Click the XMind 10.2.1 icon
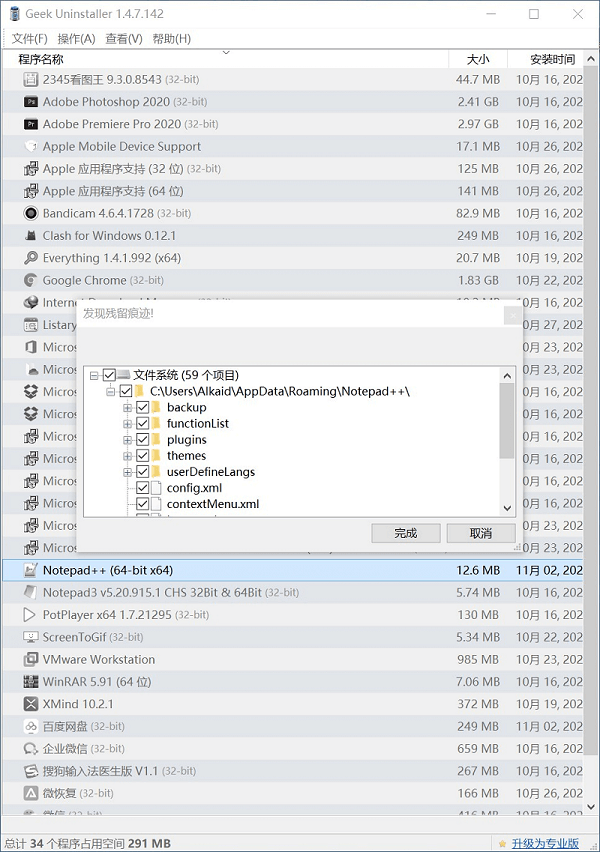This screenshot has width=600, height=852. tap(32, 704)
